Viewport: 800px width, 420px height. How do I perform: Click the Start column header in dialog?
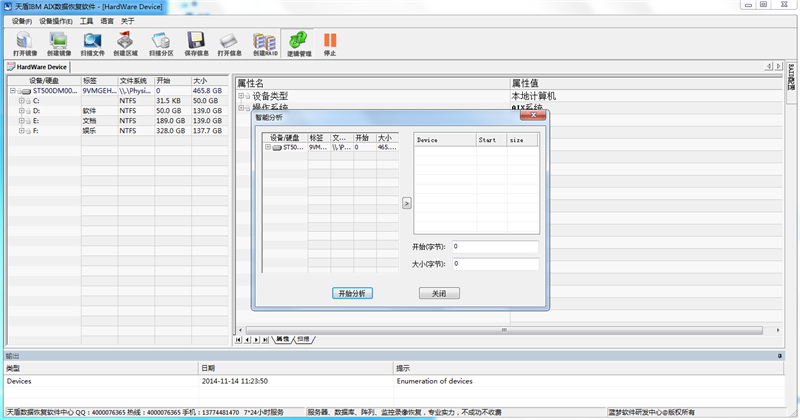click(492, 140)
